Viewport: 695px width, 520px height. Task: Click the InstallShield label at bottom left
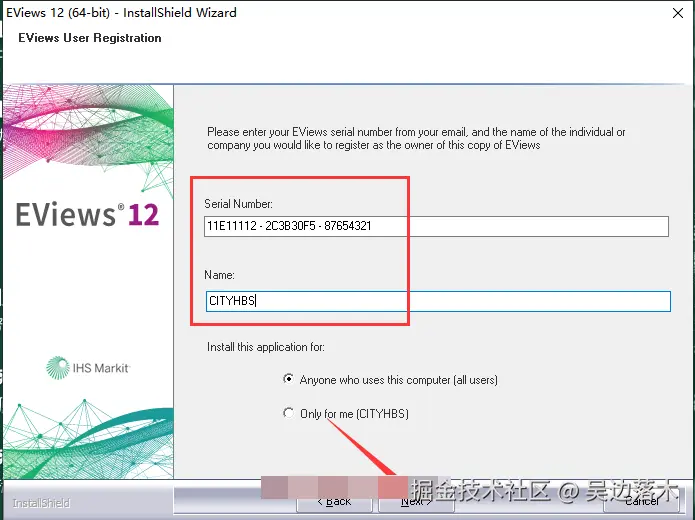(x=41, y=503)
